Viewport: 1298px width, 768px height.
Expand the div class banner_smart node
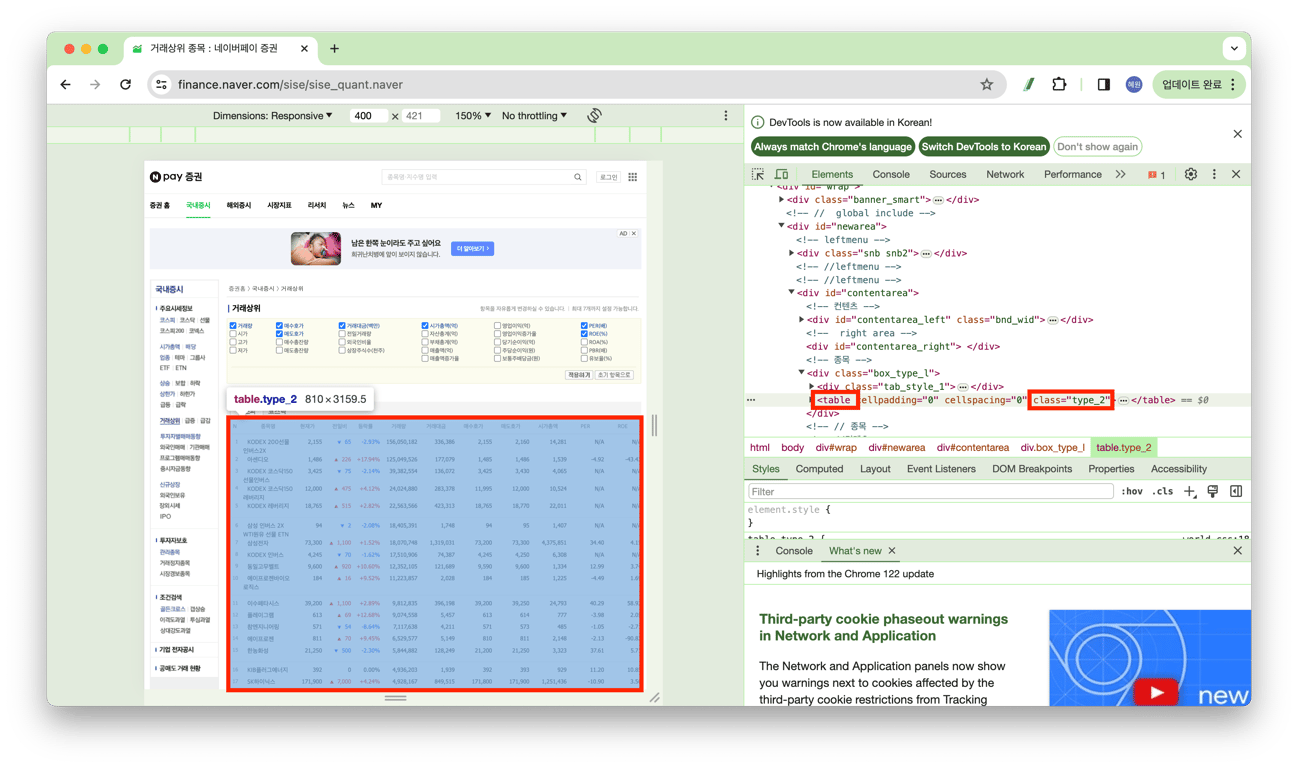782,200
